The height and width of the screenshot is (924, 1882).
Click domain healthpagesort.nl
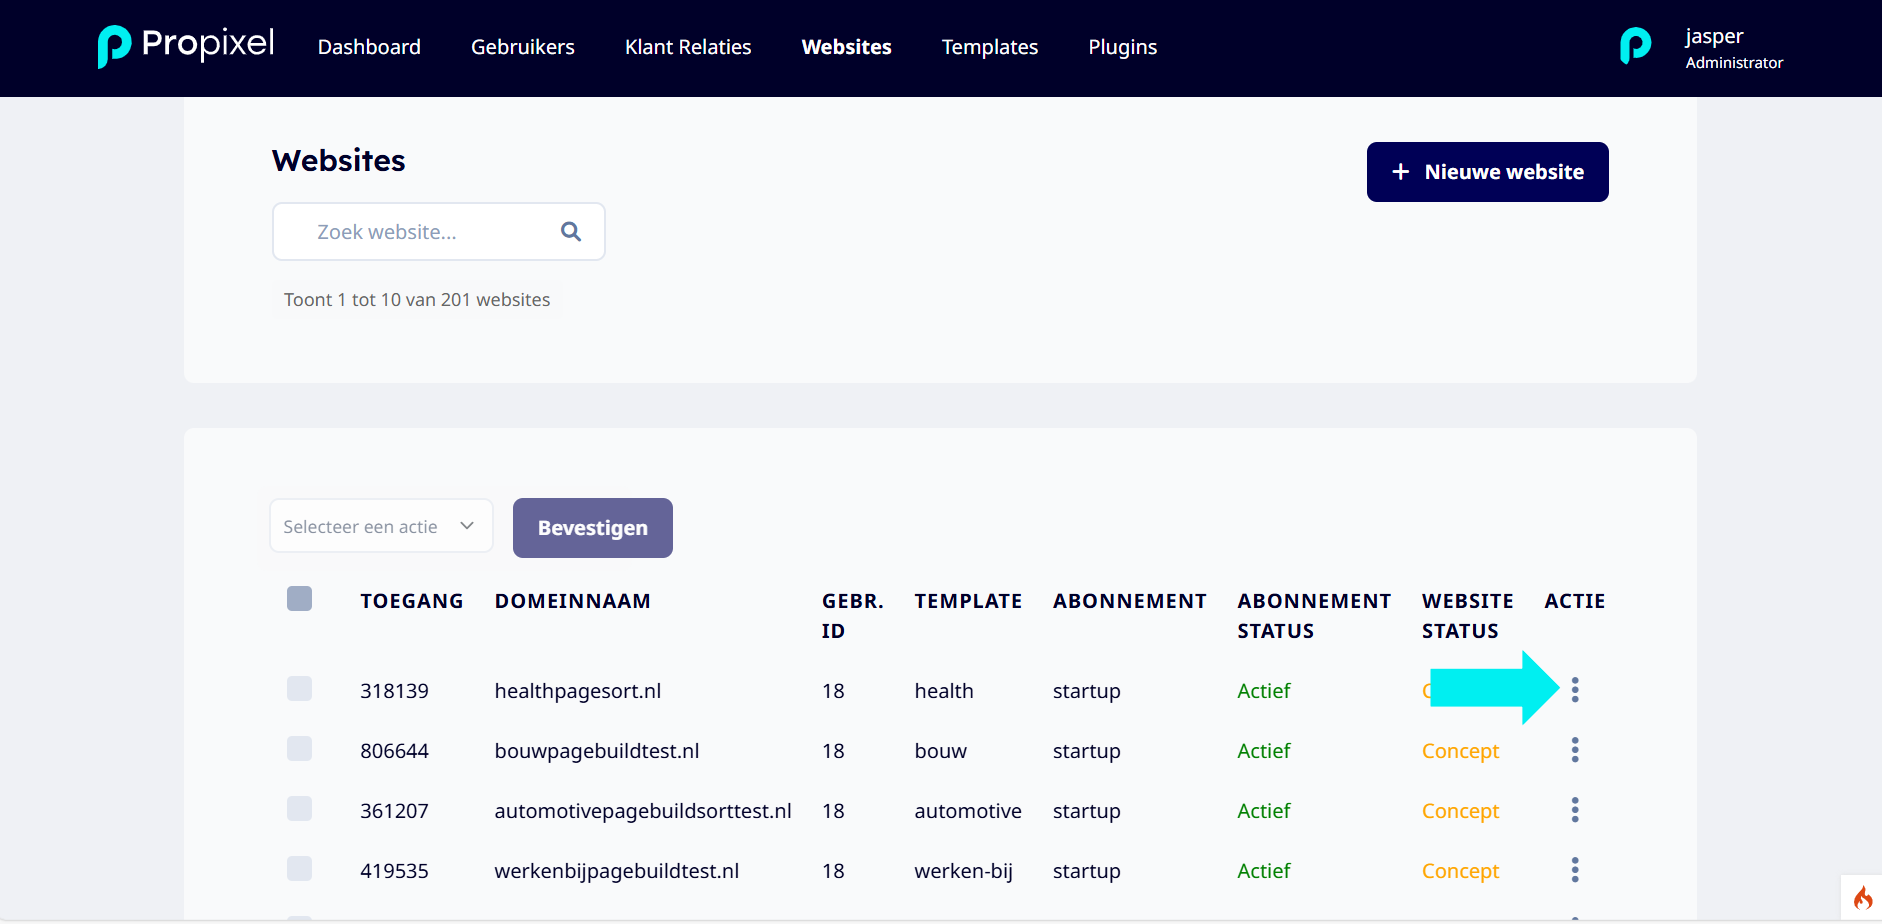[578, 691]
